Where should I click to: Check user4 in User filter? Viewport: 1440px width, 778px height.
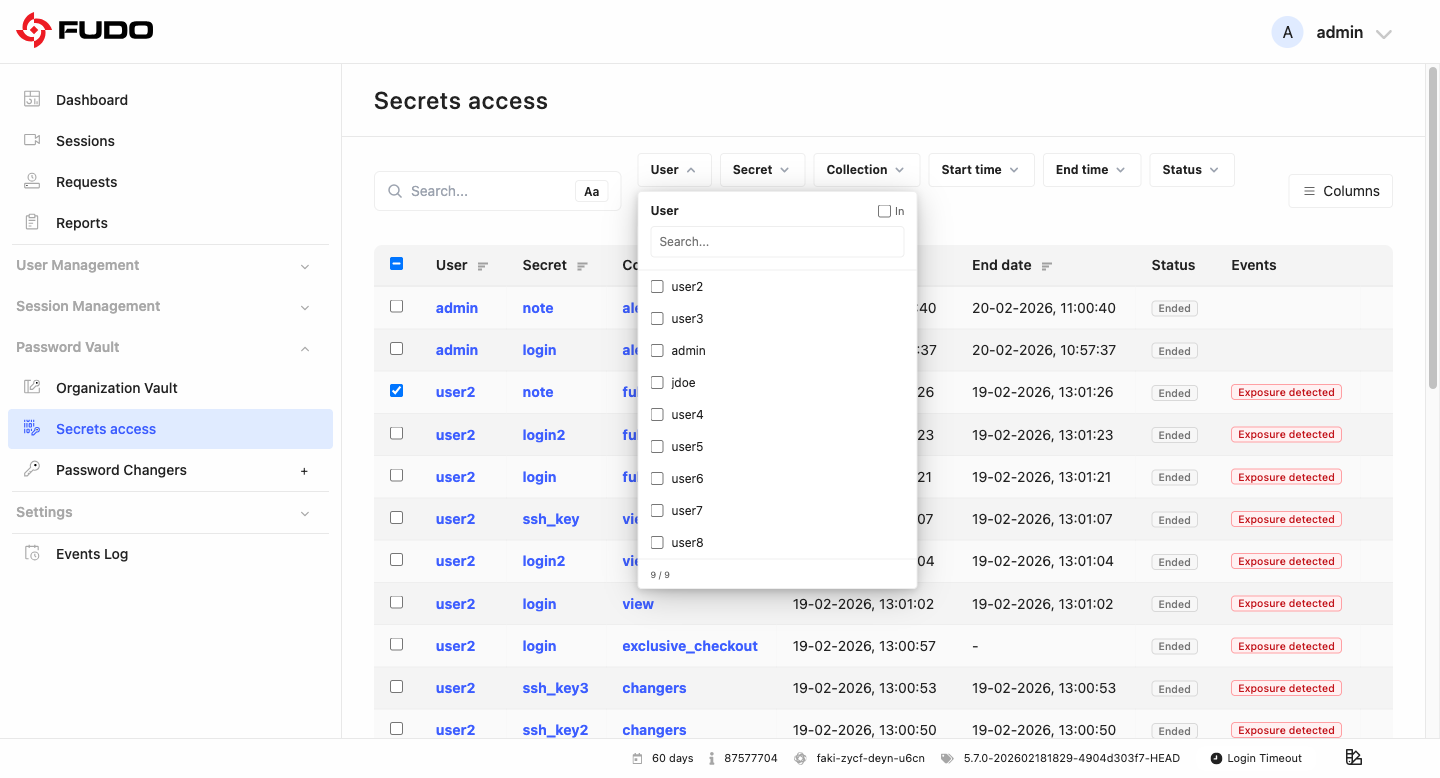657,415
